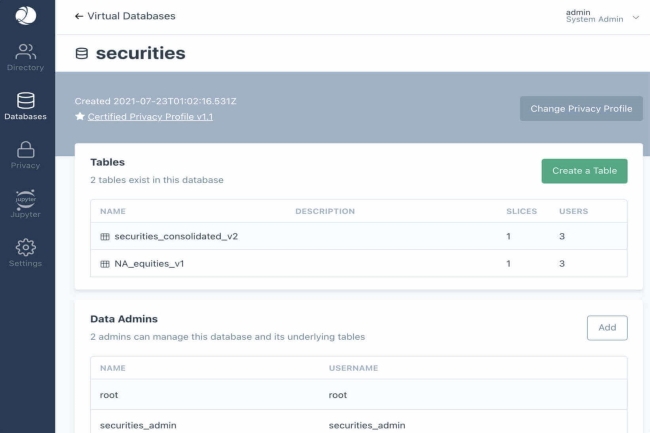Open Settings gear icon
Screen dimensions: 650x433
[26, 247]
